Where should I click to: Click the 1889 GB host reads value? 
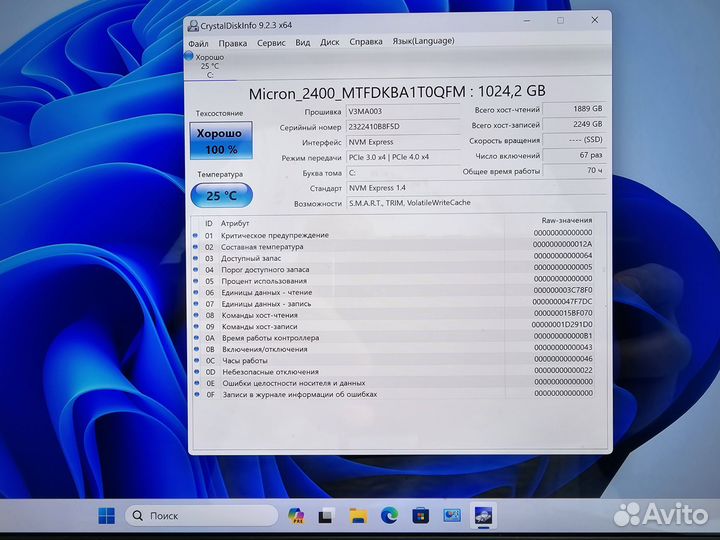(574, 109)
